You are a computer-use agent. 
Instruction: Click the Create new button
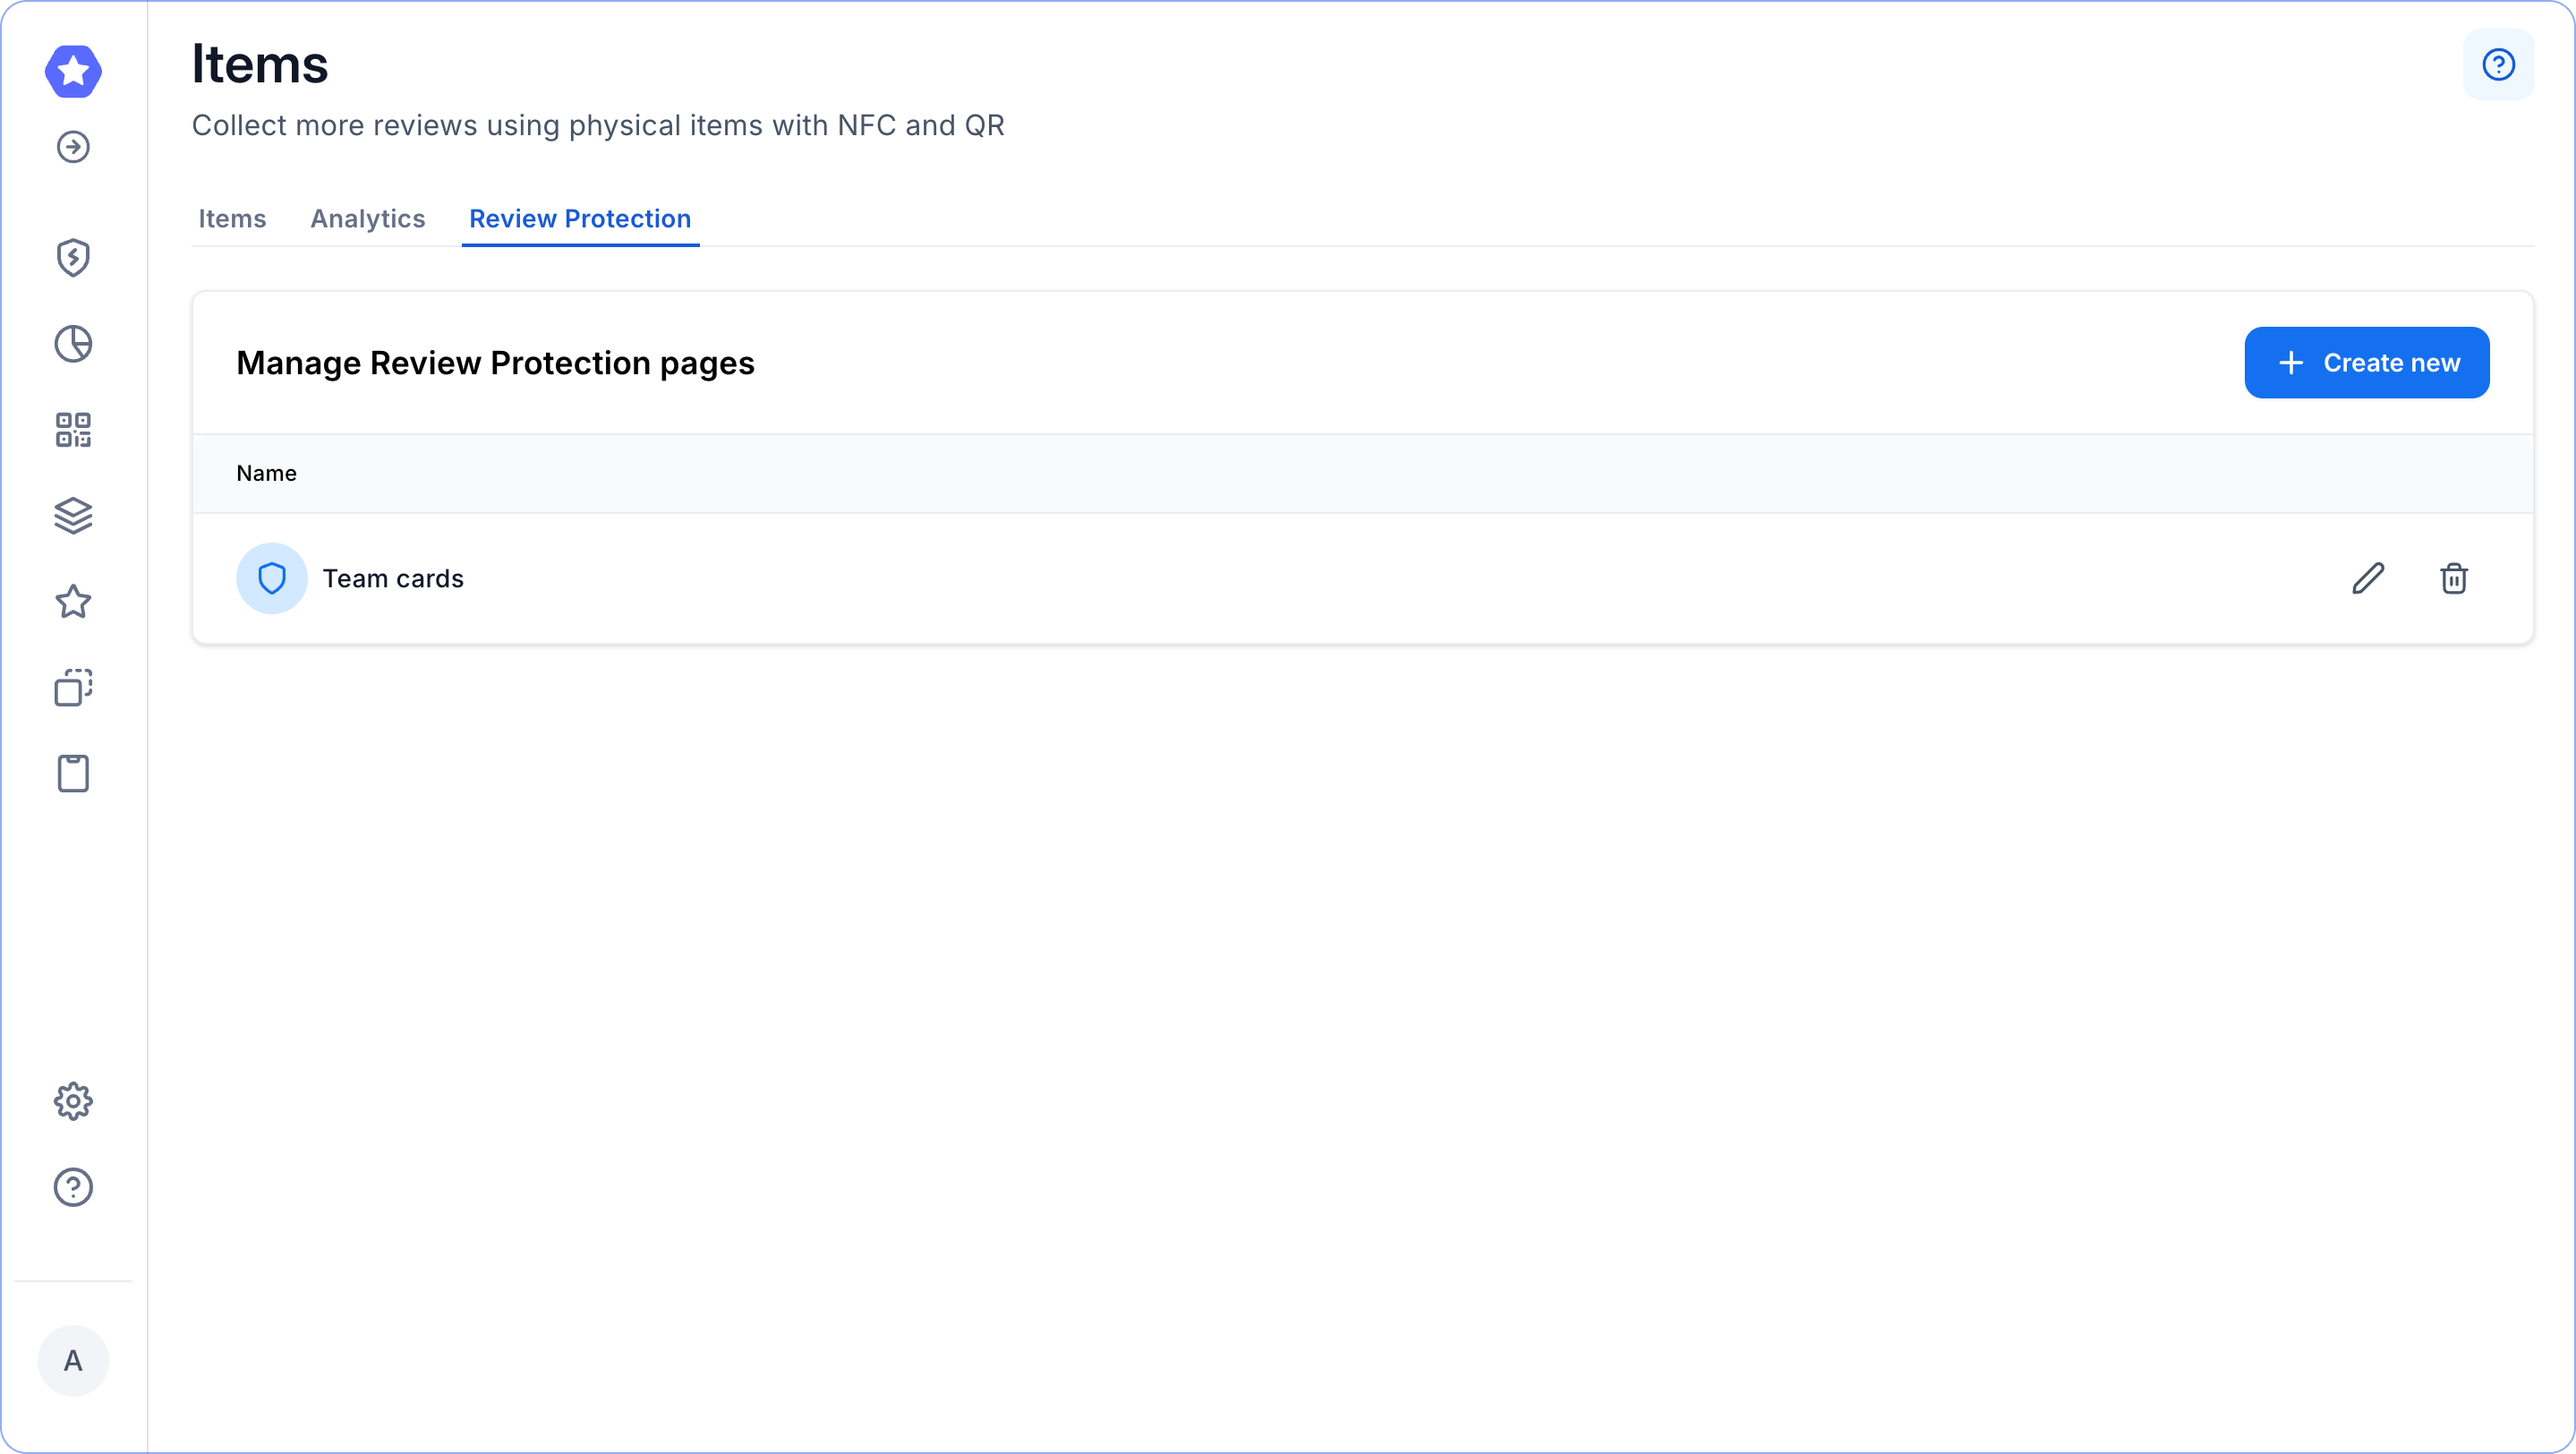coord(2366,363)
